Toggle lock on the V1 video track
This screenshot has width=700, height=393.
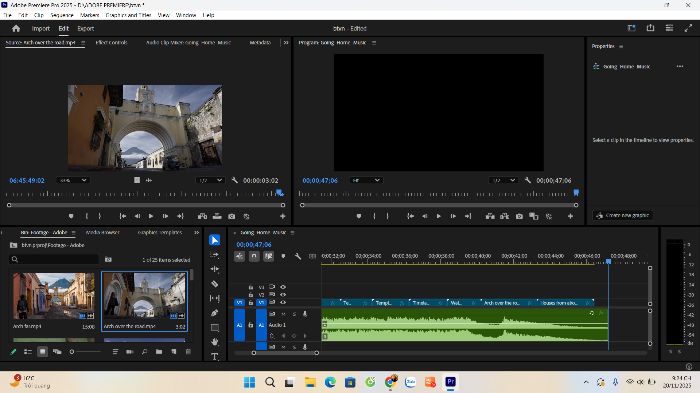(250, 303)
